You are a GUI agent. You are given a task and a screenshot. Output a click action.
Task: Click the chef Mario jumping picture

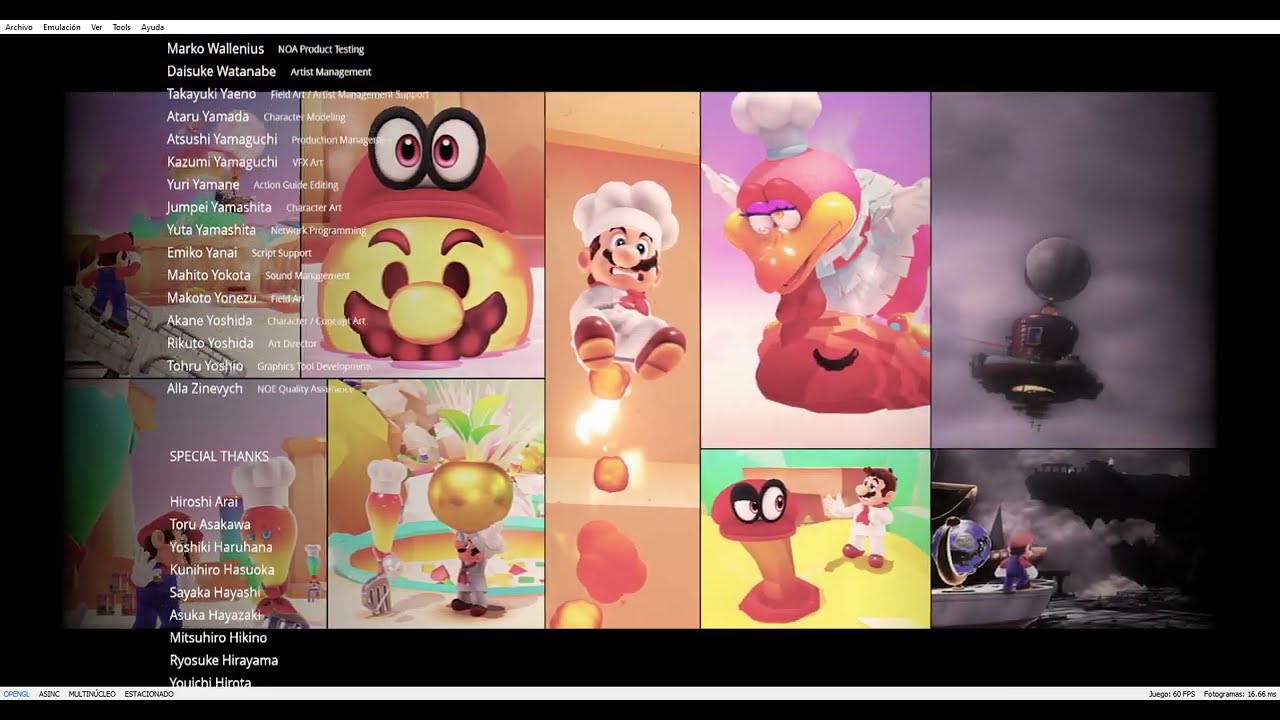click(x=623, y=360)
